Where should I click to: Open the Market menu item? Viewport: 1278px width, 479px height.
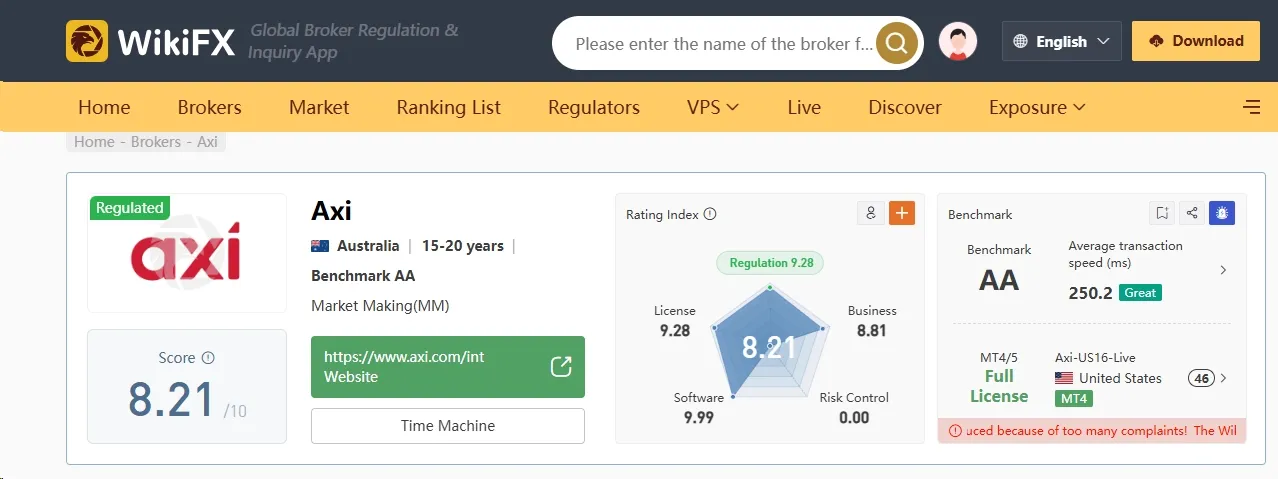point(319,107)
